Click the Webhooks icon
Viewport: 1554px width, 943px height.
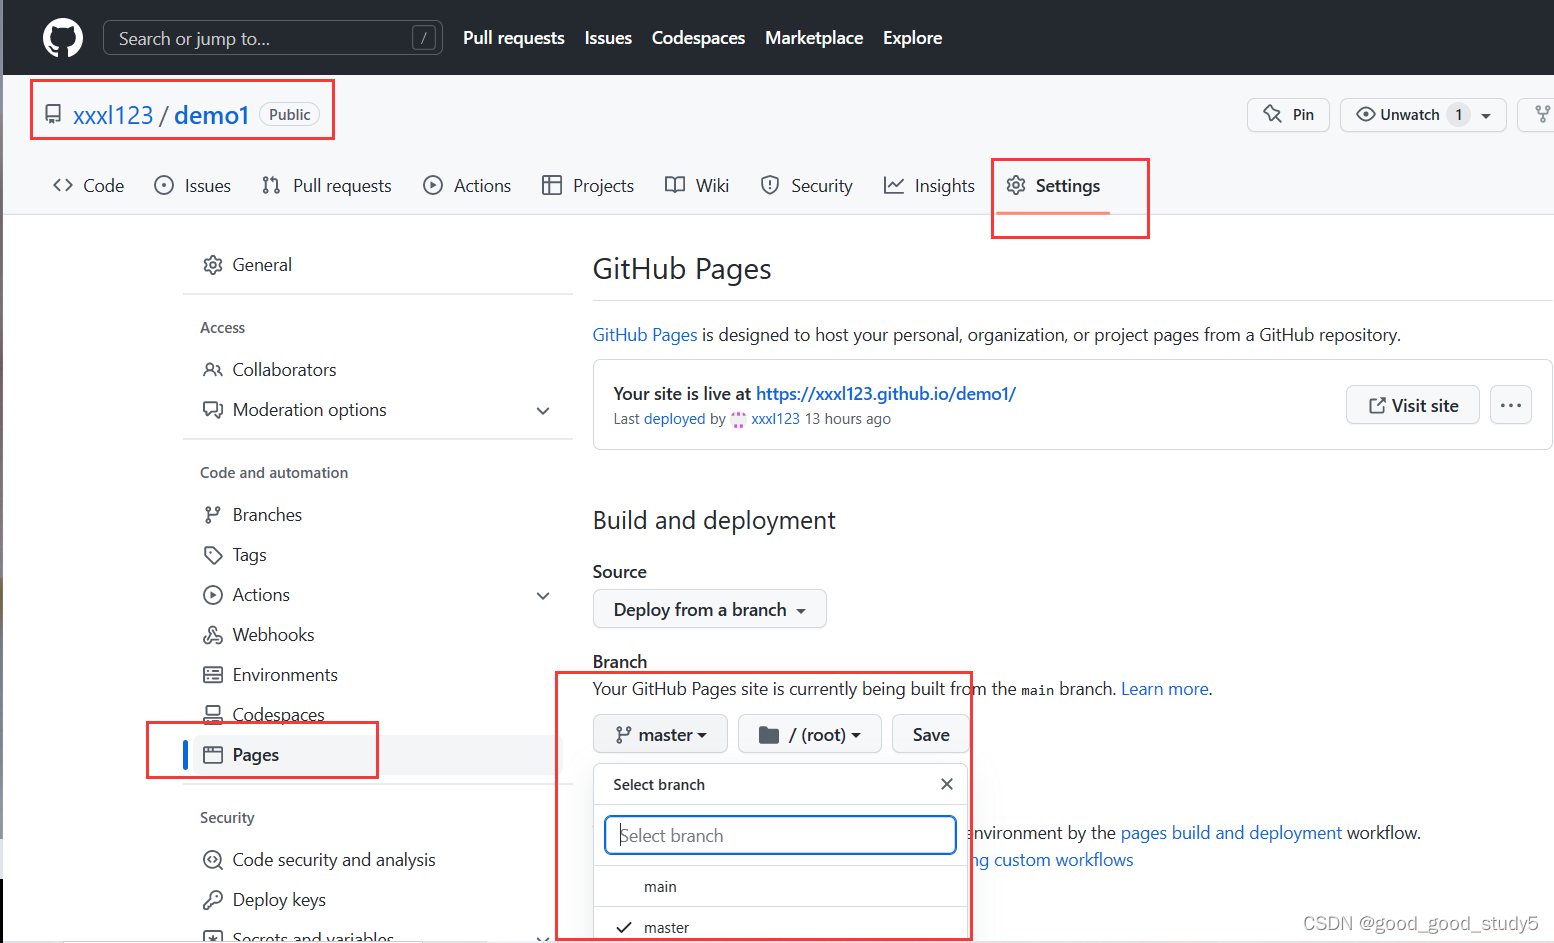[x=213, y=635]
